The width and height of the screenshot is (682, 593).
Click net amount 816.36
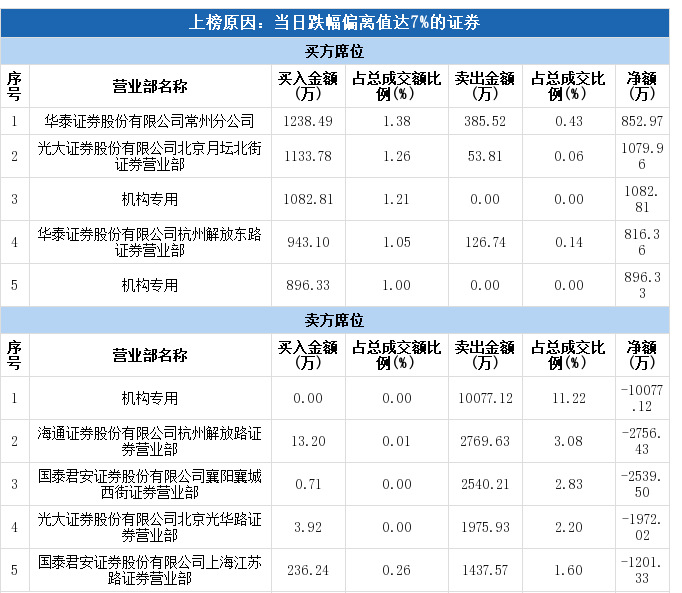tap(642, 242)
